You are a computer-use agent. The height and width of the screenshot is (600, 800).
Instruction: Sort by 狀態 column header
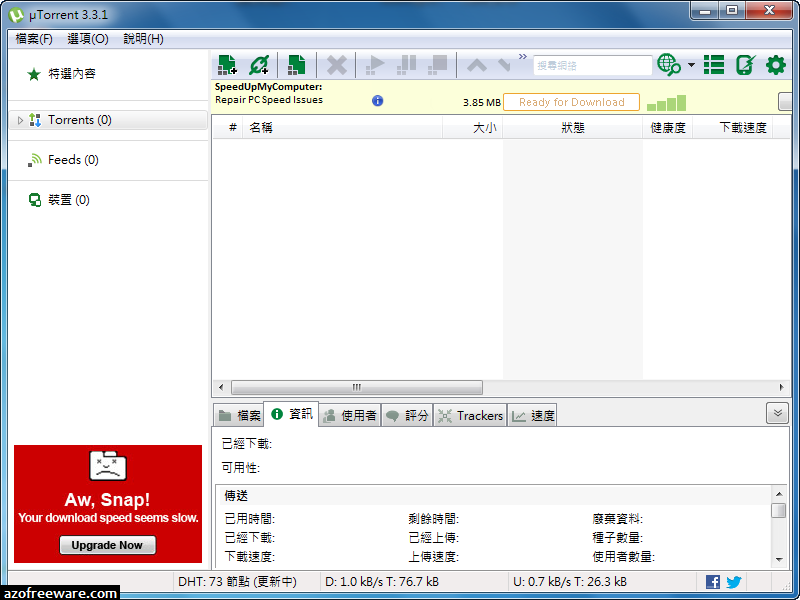point(572,128)
